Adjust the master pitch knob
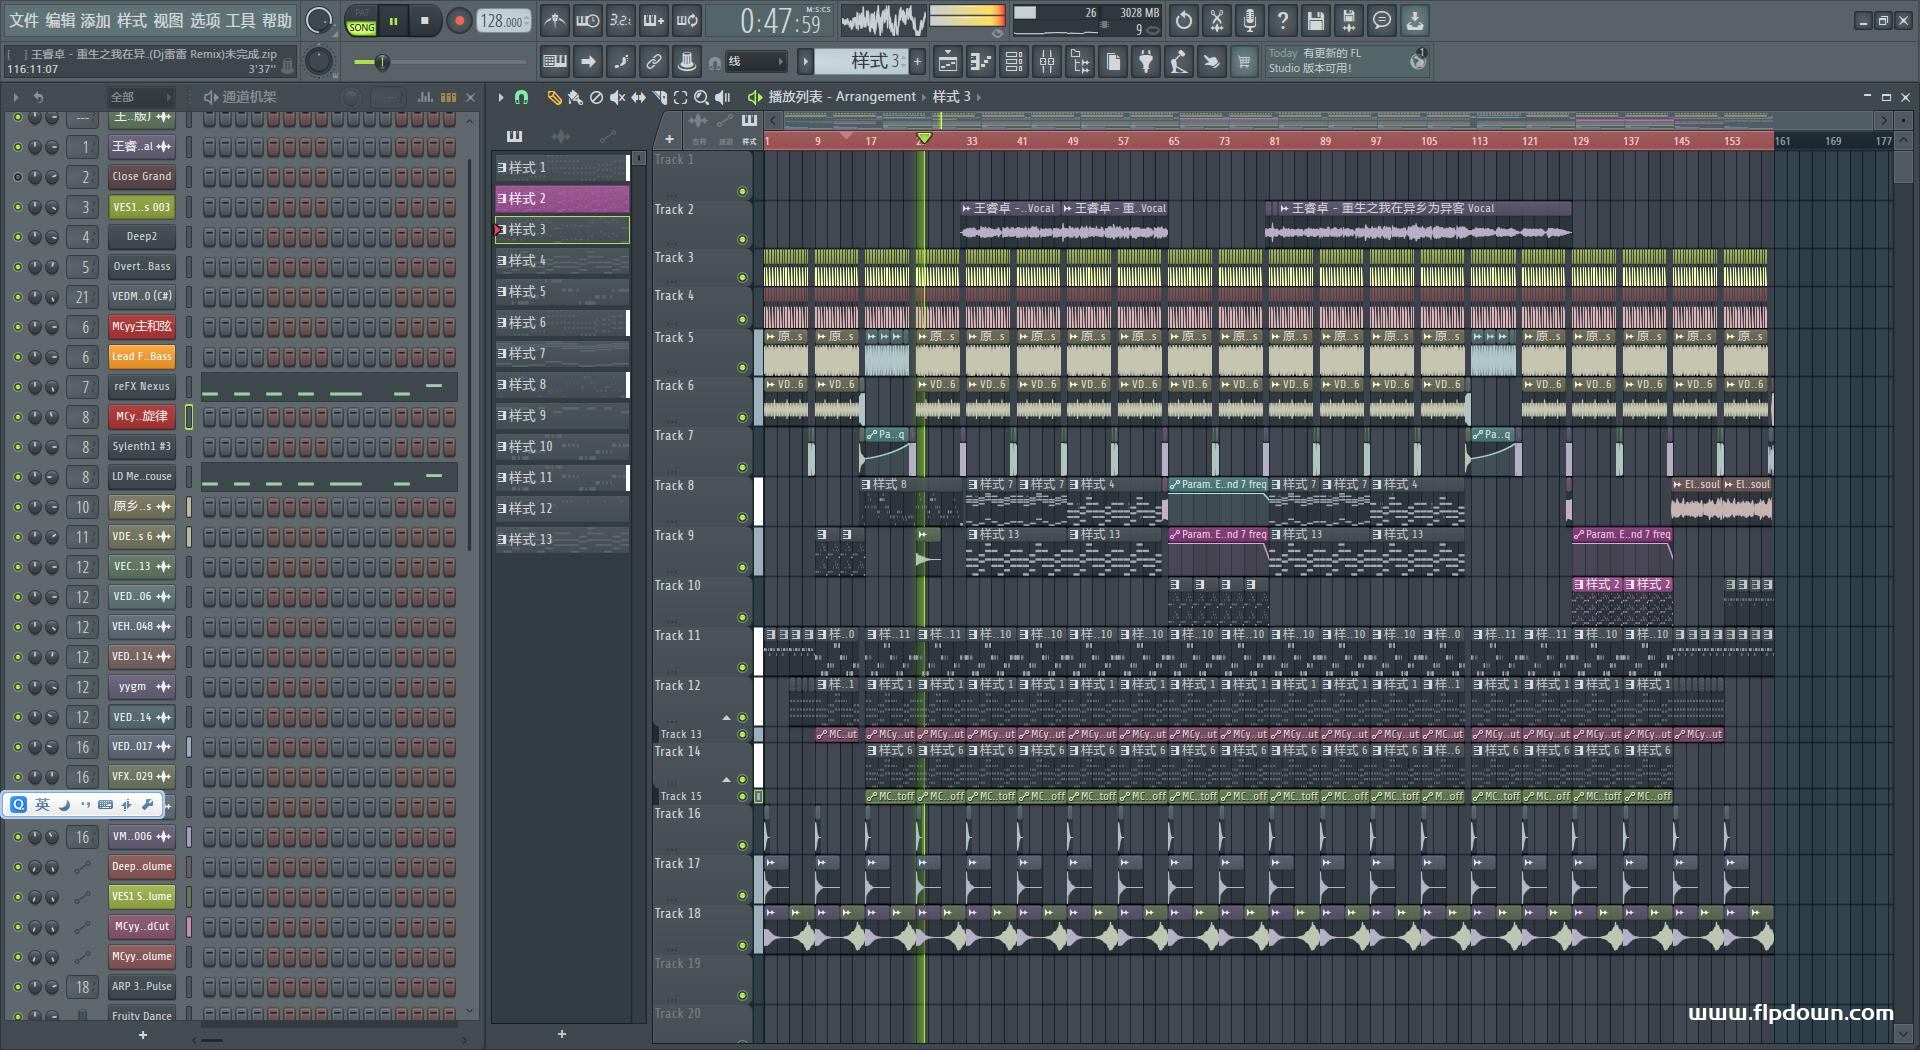This screenshot has width=1920, height=1050. point(318,61)
